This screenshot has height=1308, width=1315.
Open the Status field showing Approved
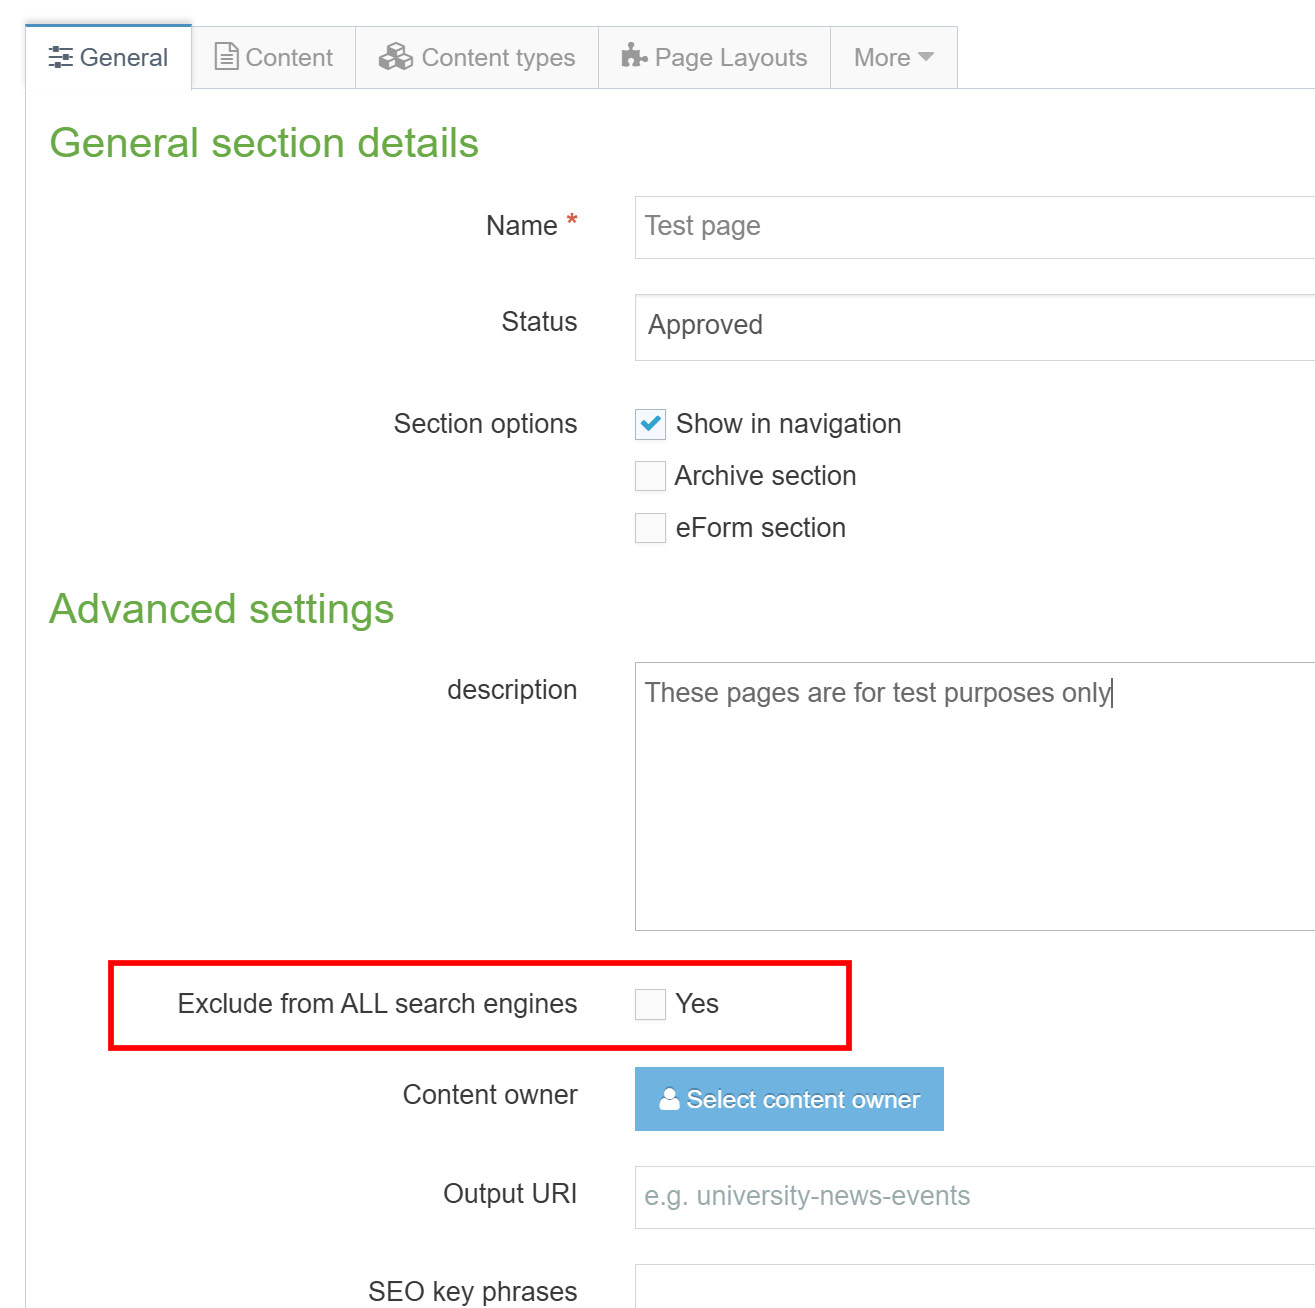coord(974,327)
